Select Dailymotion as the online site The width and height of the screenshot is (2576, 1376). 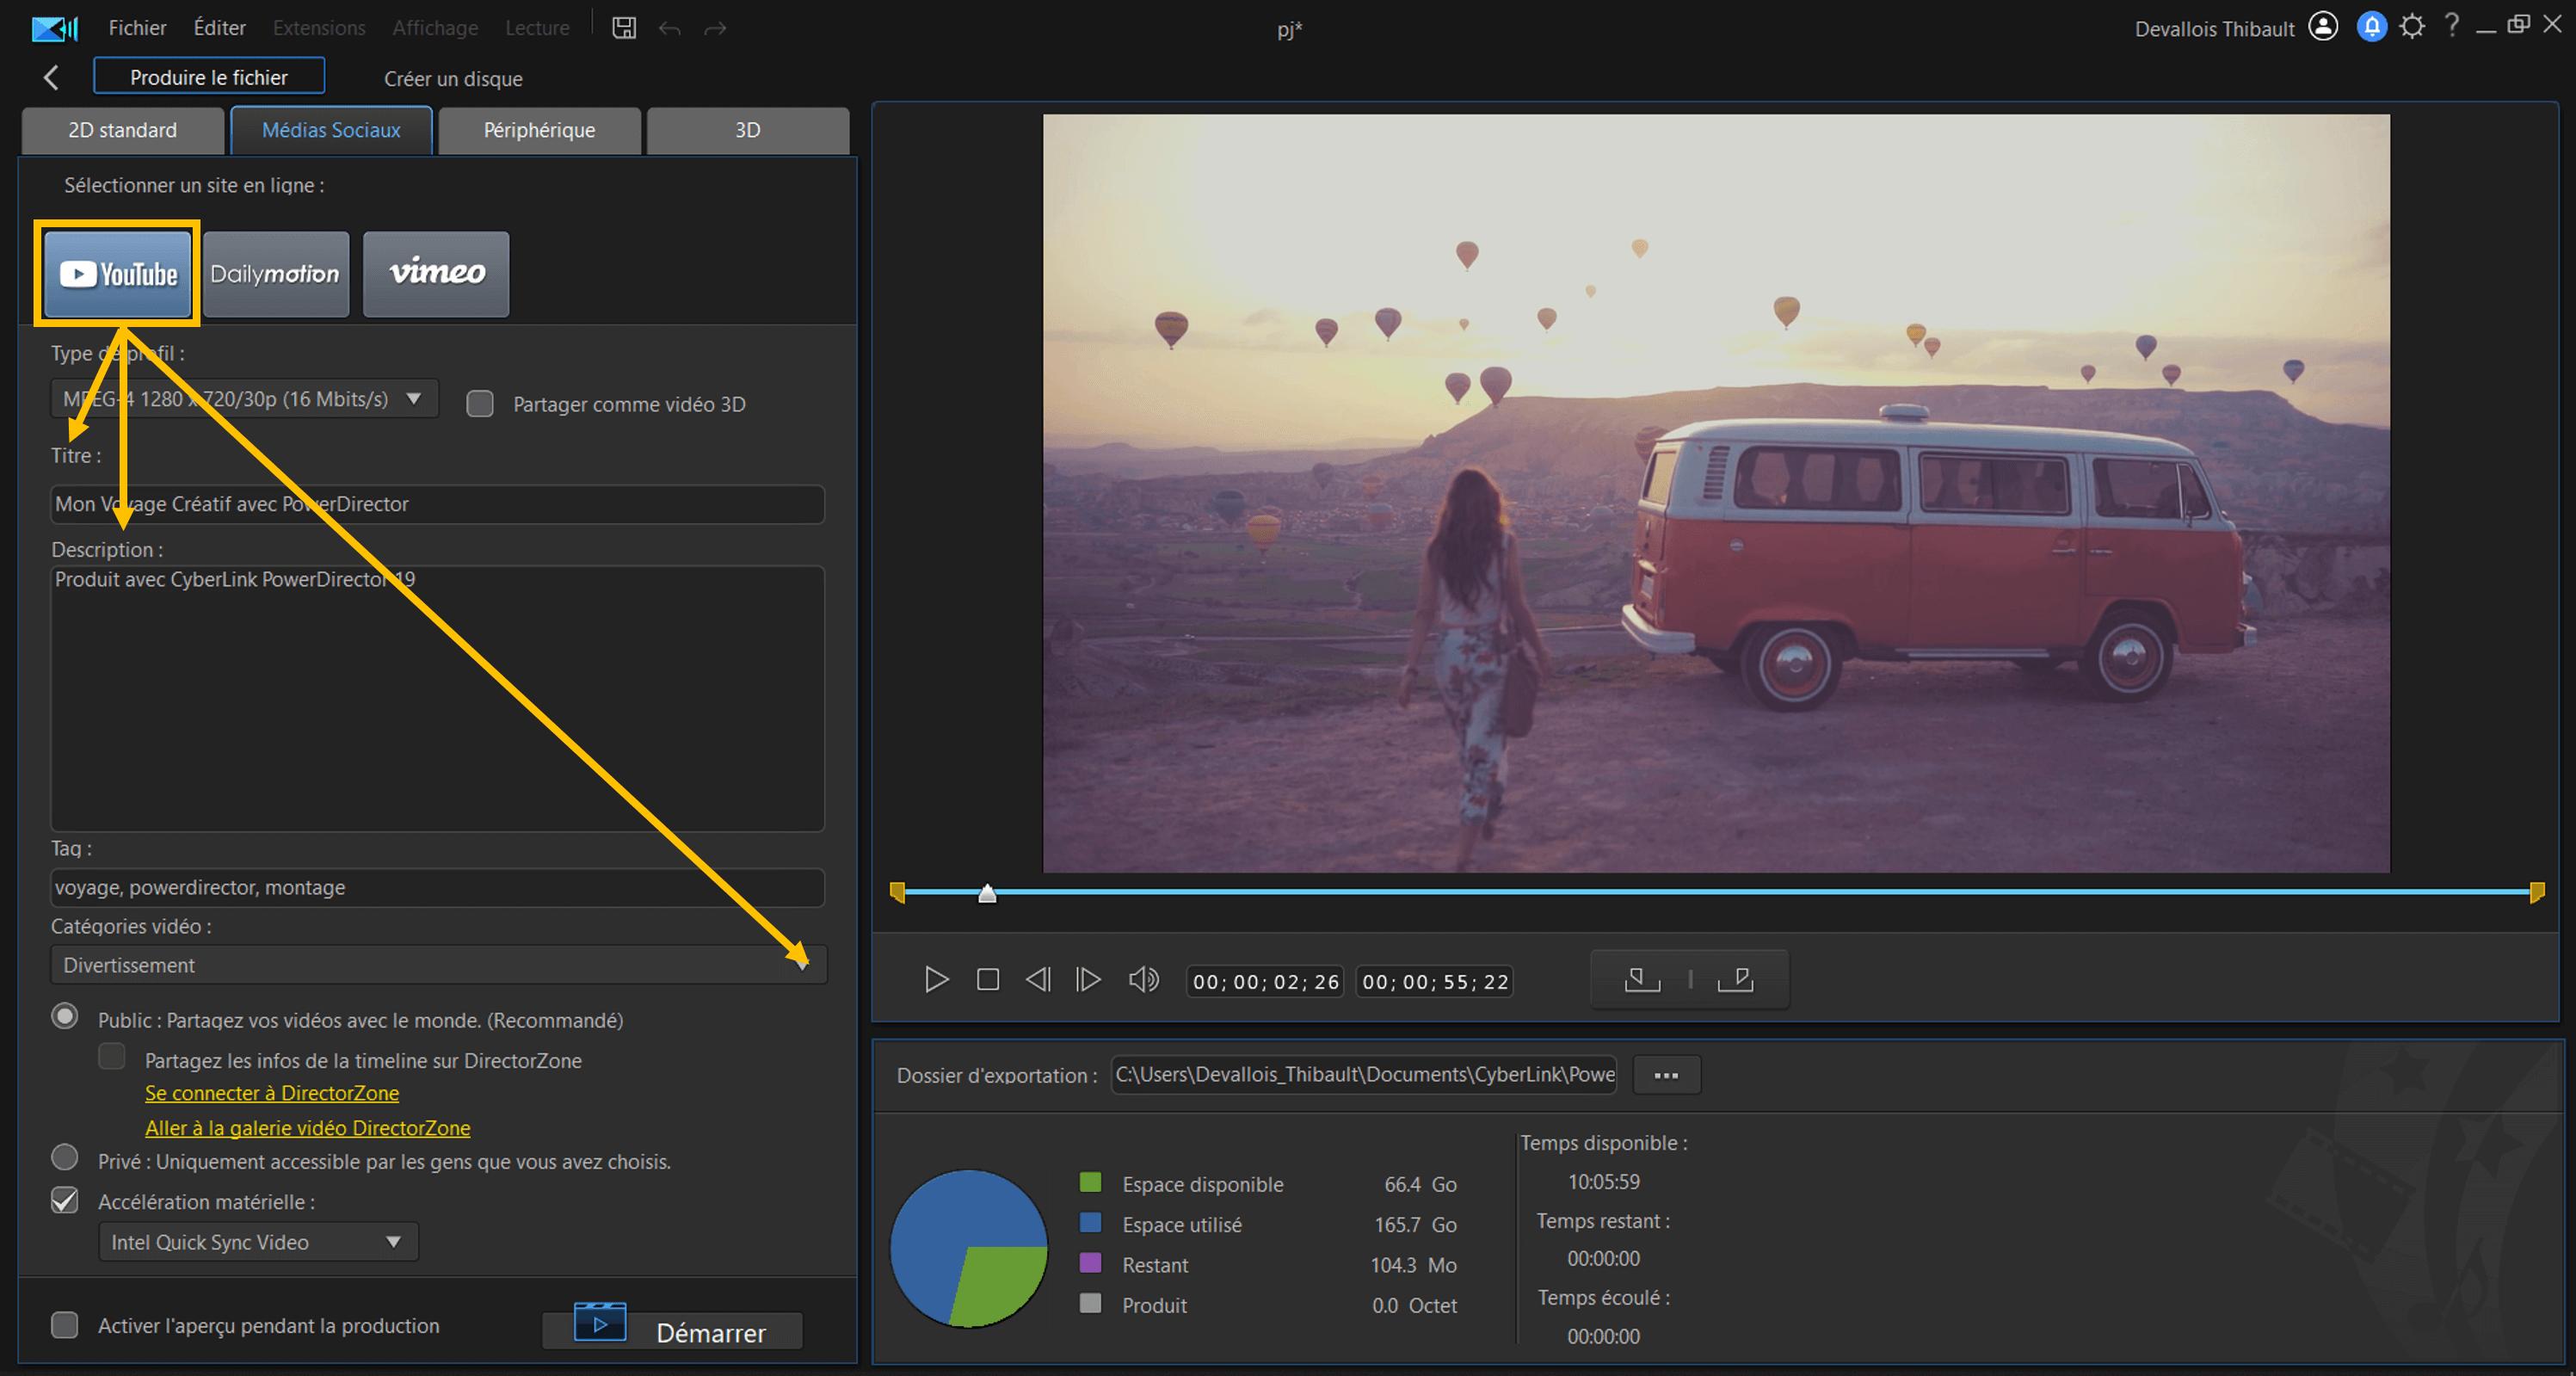point(276,274)
